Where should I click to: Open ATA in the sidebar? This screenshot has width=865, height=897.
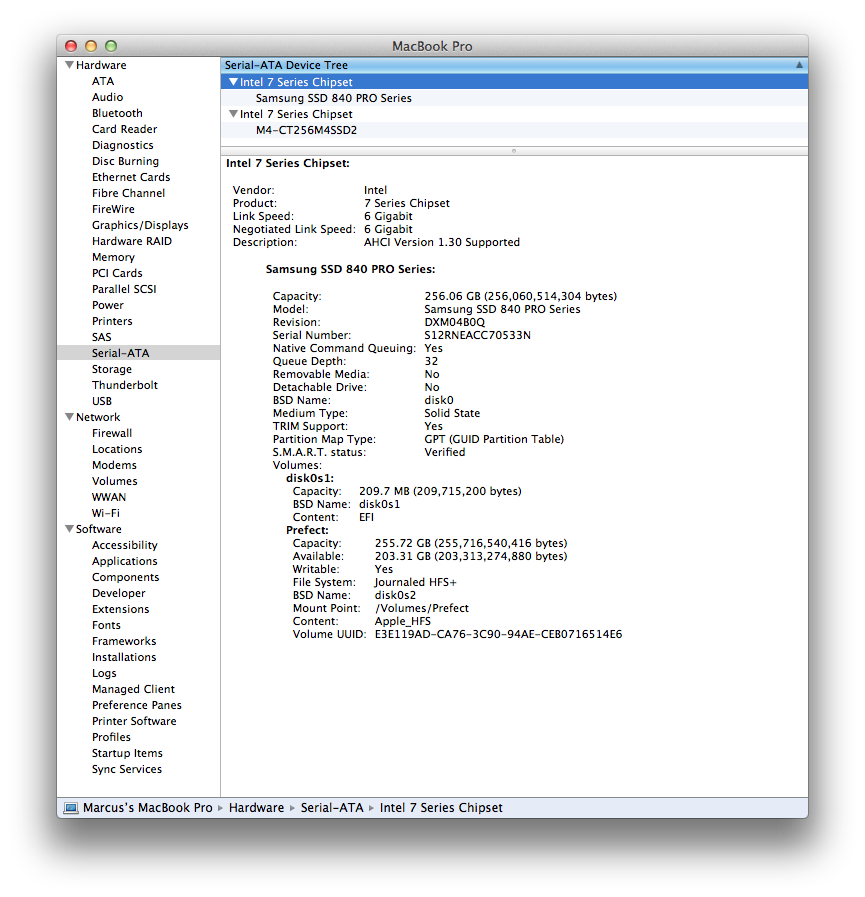(x=103, y=81)
